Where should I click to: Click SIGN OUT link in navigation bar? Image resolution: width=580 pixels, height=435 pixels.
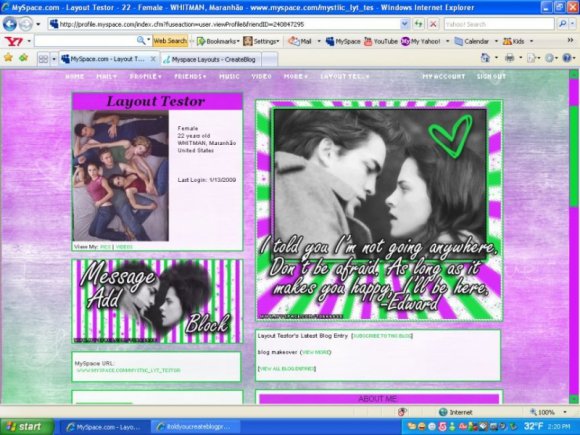(491, 77)
